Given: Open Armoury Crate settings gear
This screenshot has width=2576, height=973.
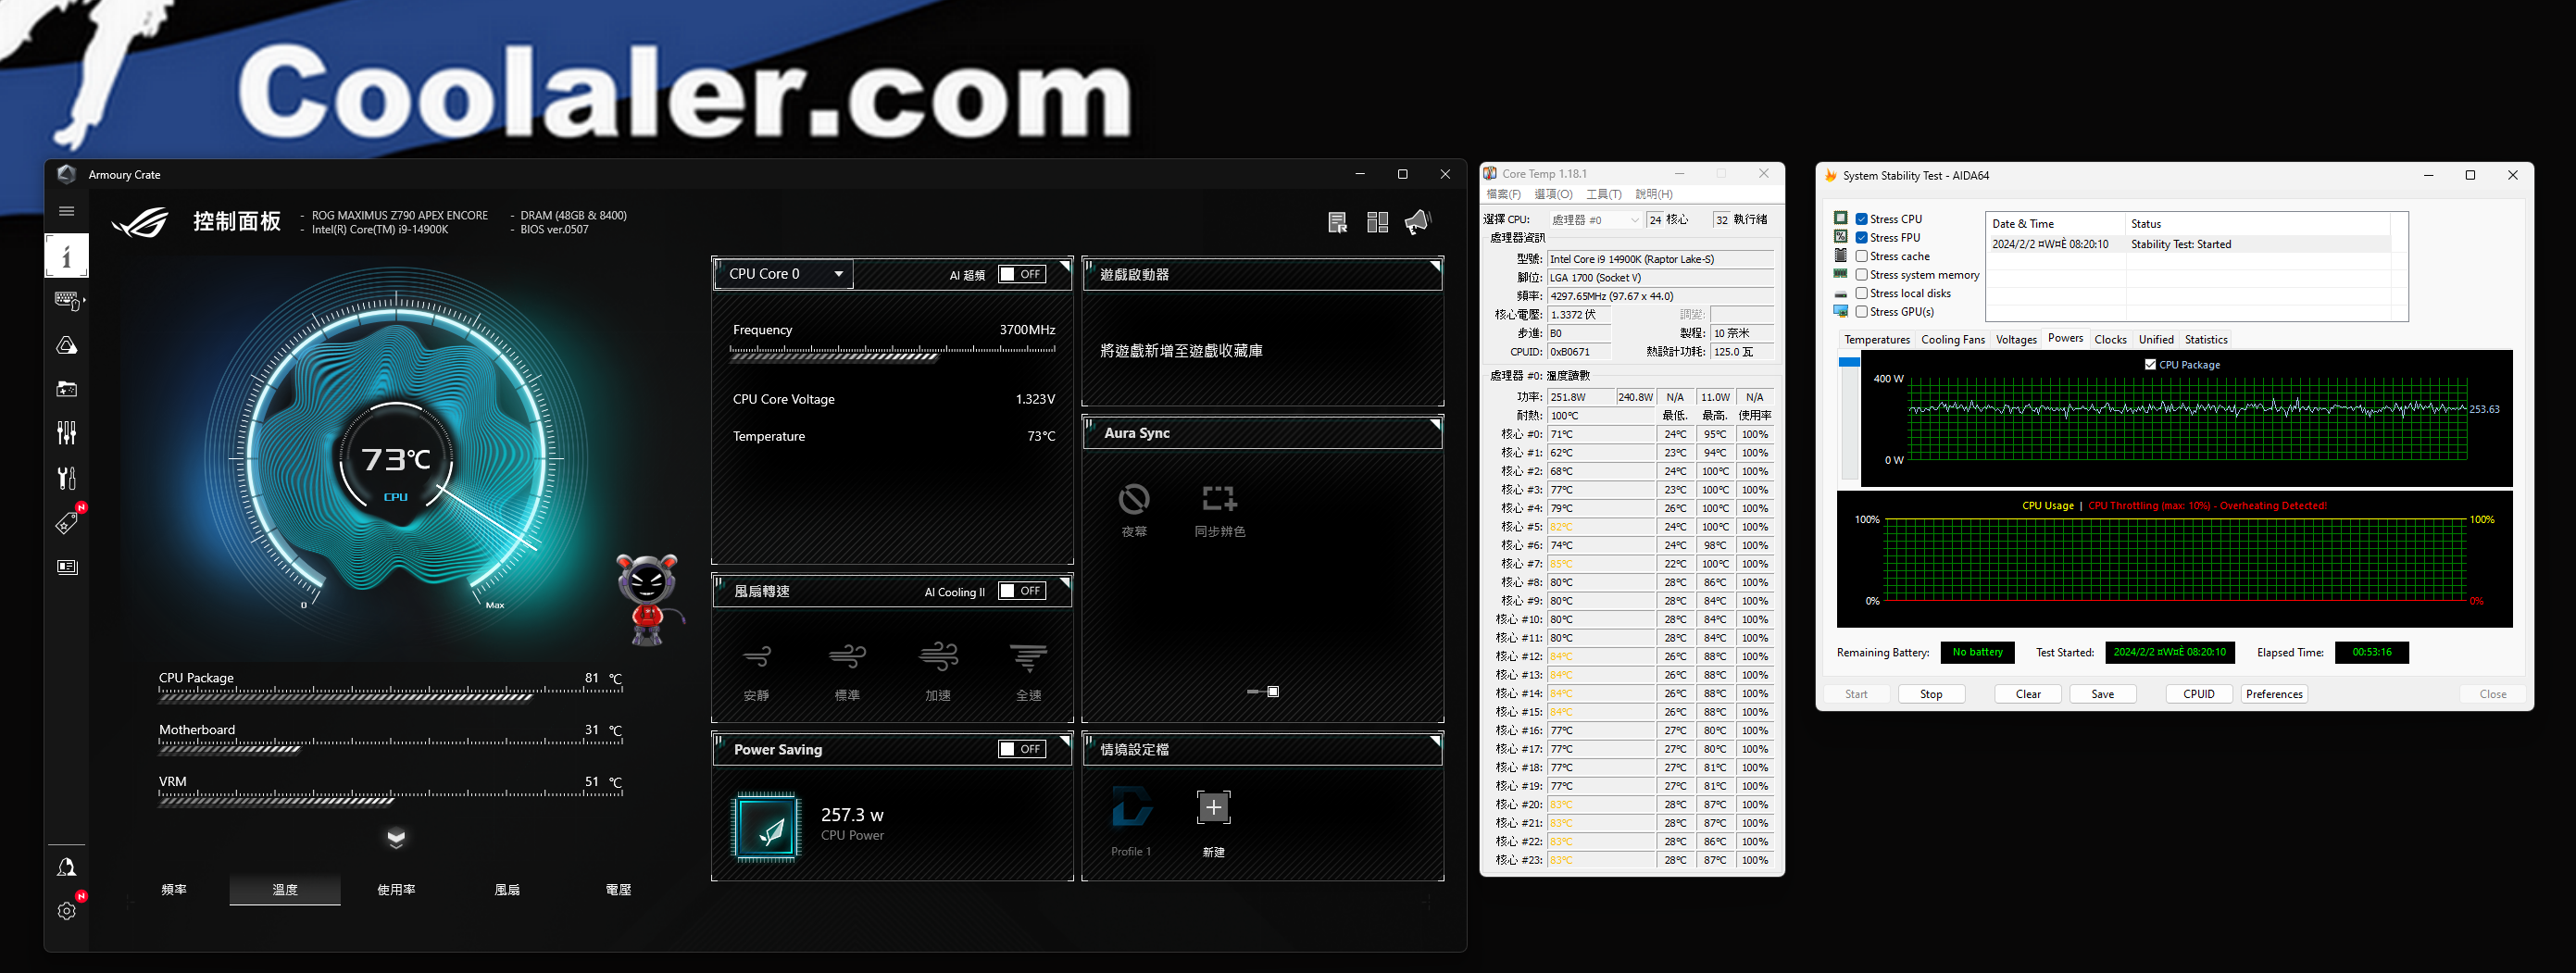Looking at the screenshot, I should 67,910.
